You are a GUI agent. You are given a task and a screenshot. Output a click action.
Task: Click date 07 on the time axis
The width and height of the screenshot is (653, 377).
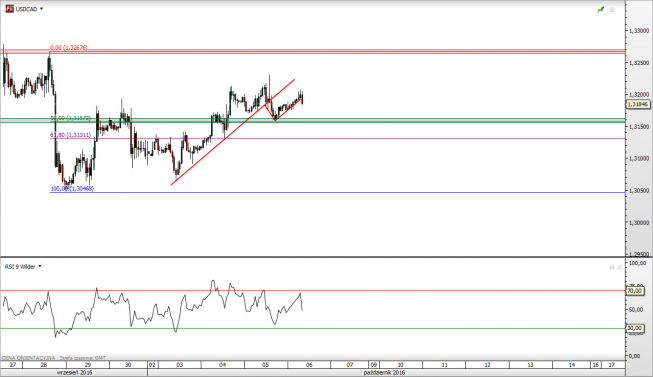(x=350, y=365)
